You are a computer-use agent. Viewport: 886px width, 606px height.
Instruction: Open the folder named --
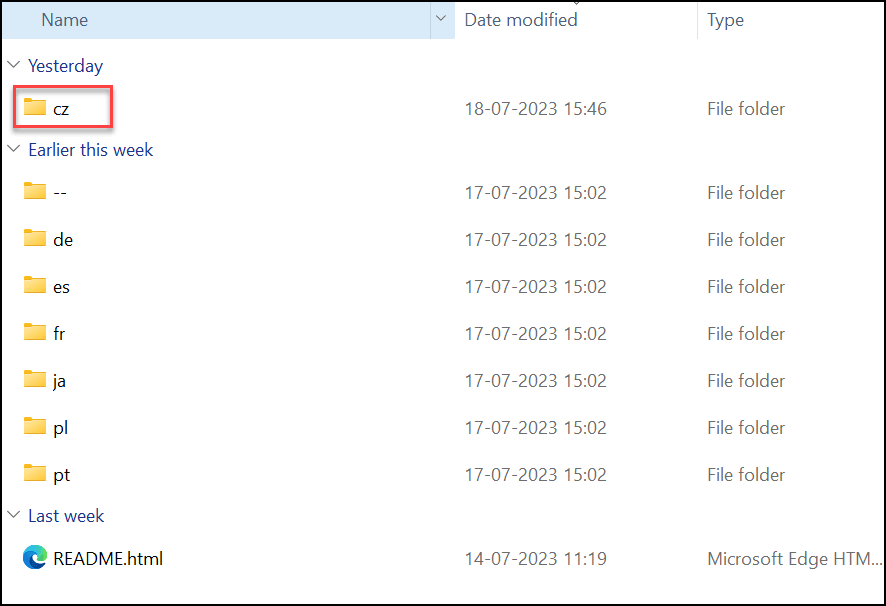pyautogui.click(x=34, y=192)
